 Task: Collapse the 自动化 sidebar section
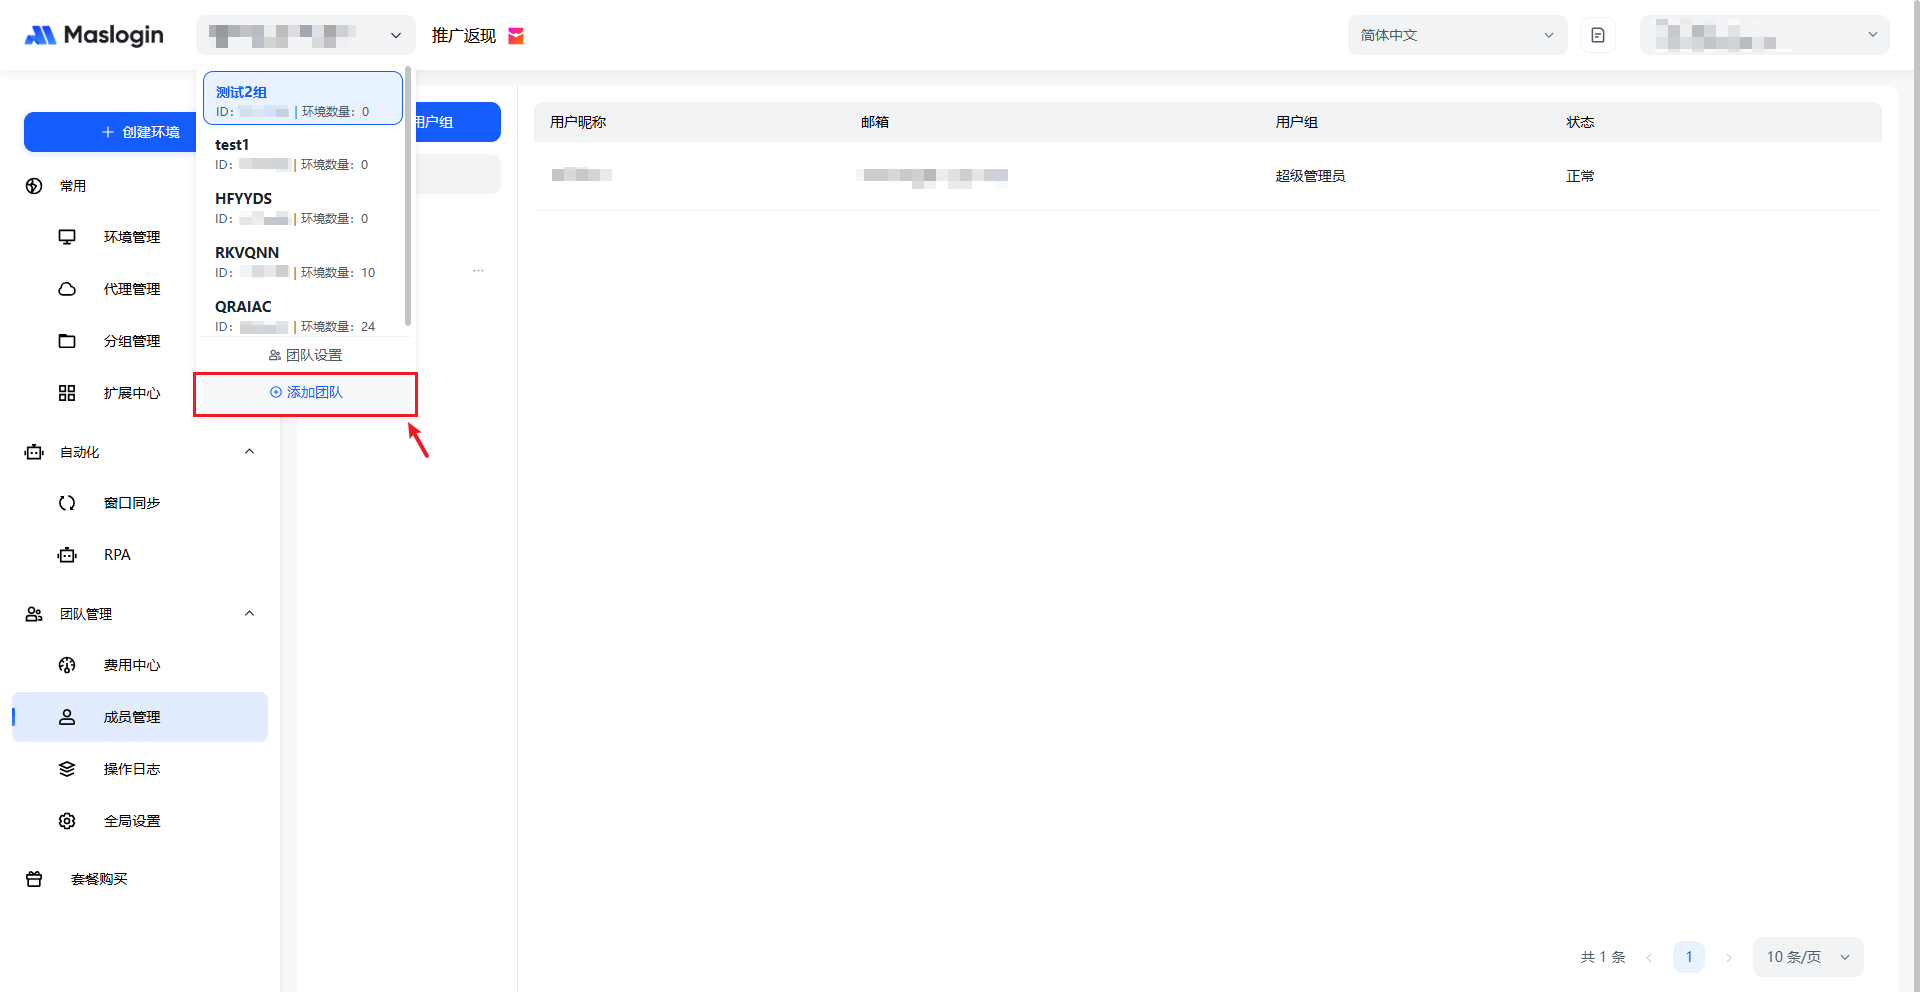pyautogui.click(x=249, y=452)
